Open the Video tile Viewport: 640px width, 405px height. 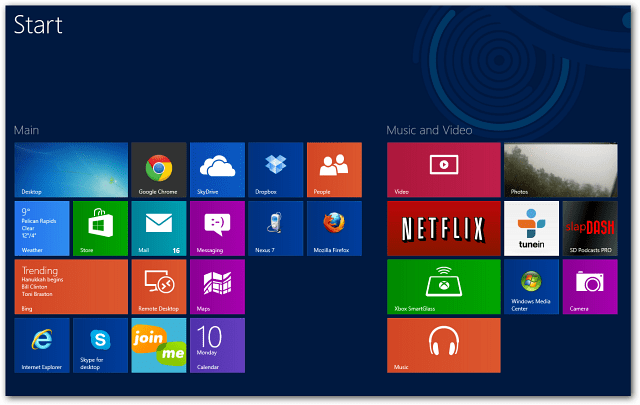click(x=444, y=170)
